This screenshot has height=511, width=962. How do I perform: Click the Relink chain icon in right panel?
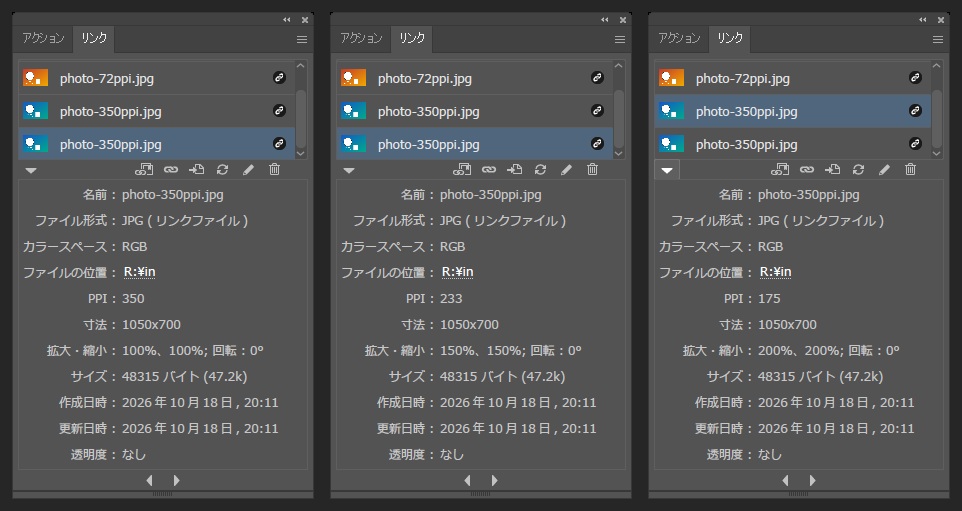806,169
